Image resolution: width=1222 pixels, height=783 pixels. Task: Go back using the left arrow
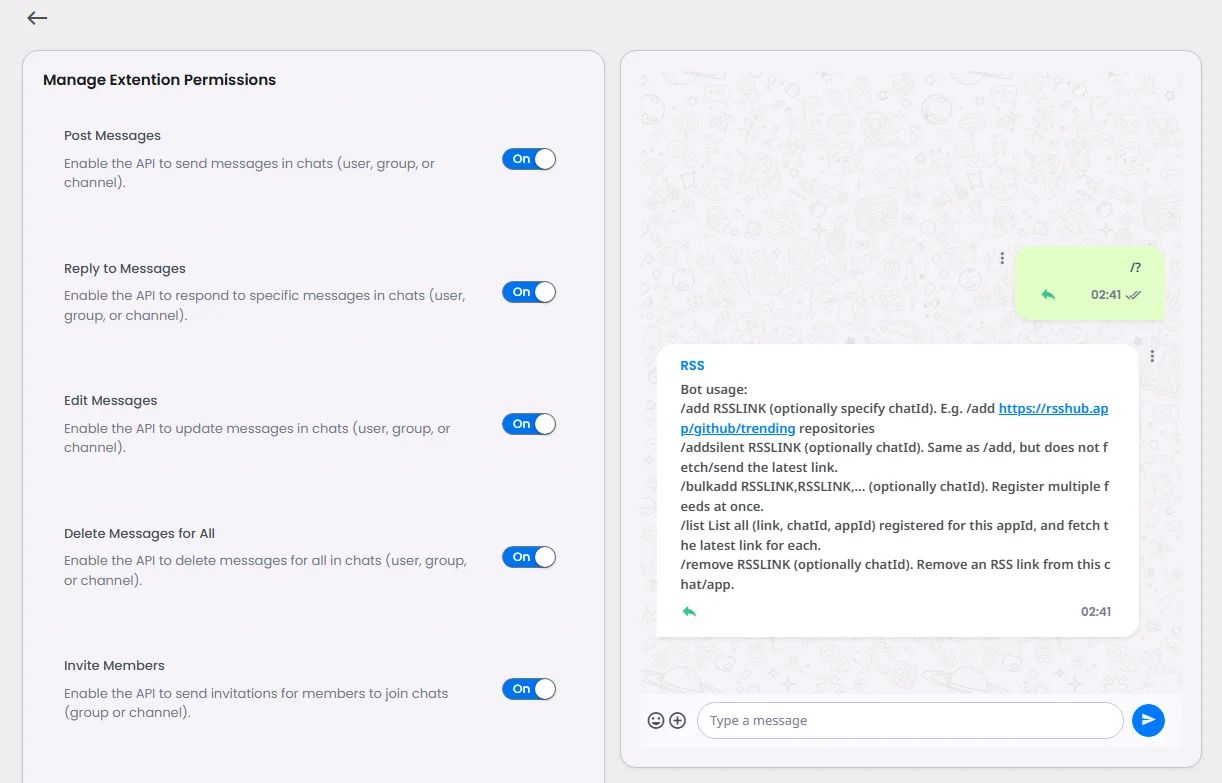pos(37,18)
